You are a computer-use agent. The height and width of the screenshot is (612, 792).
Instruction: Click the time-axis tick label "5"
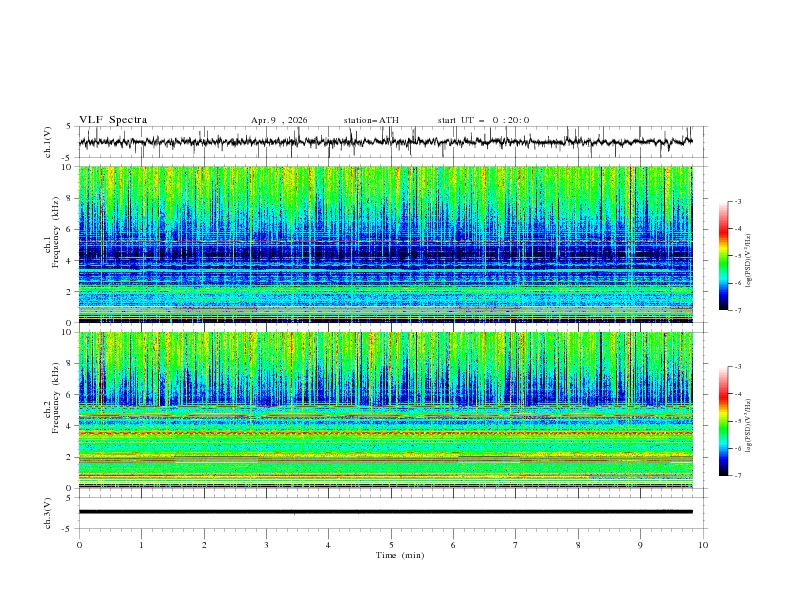(391, 545)
